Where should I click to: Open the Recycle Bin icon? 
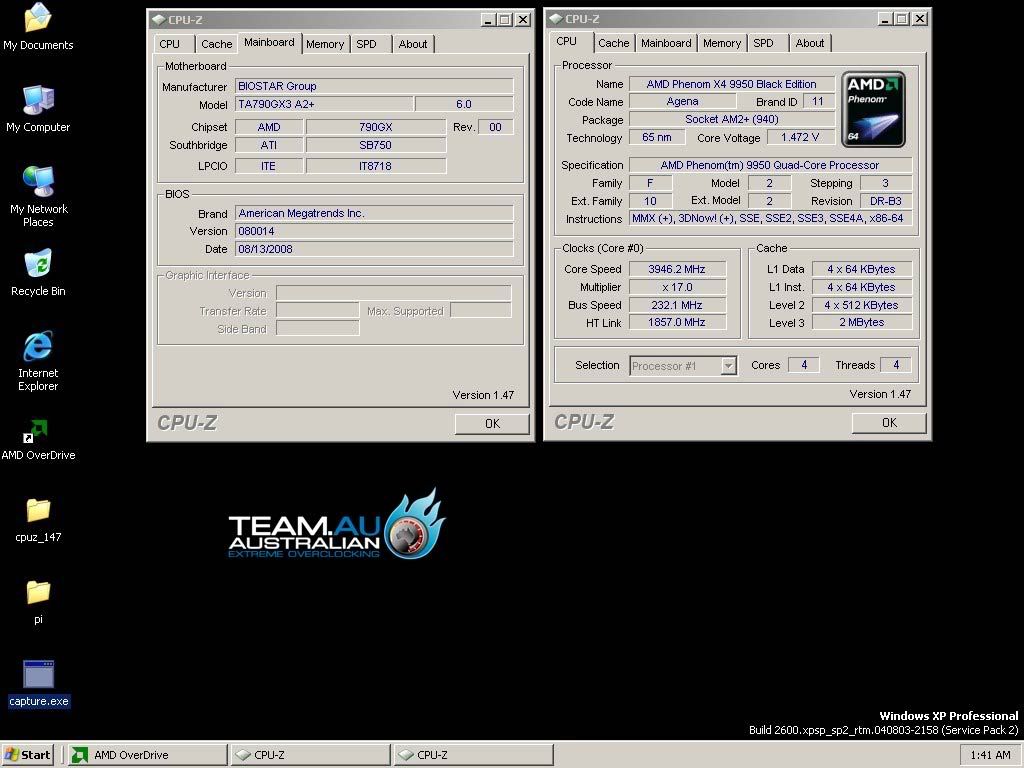coord(38,273)
